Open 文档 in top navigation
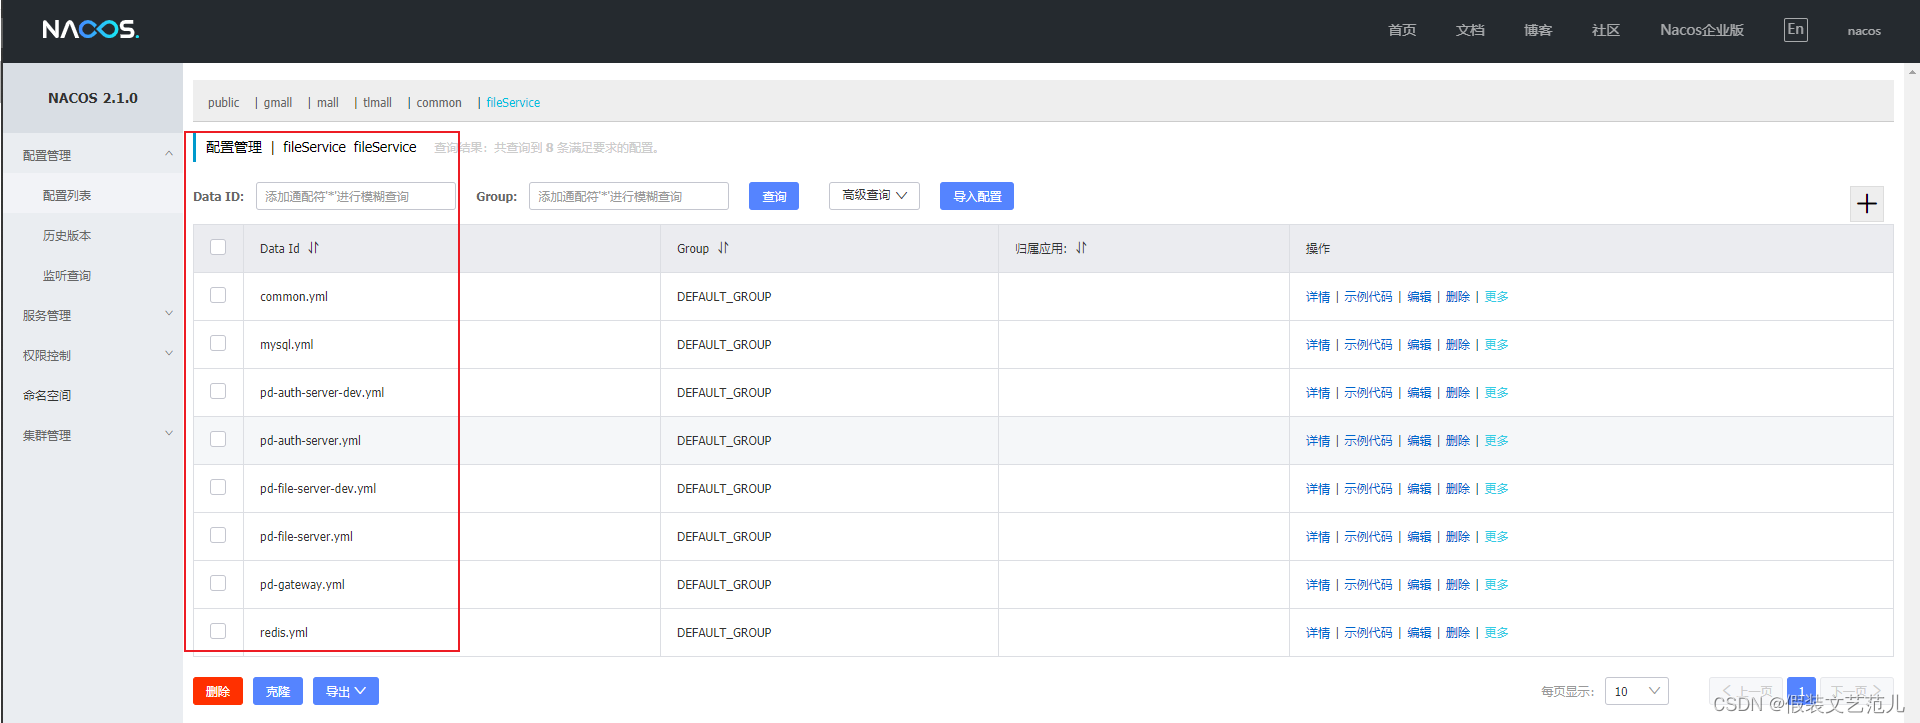 (1470, 30)
